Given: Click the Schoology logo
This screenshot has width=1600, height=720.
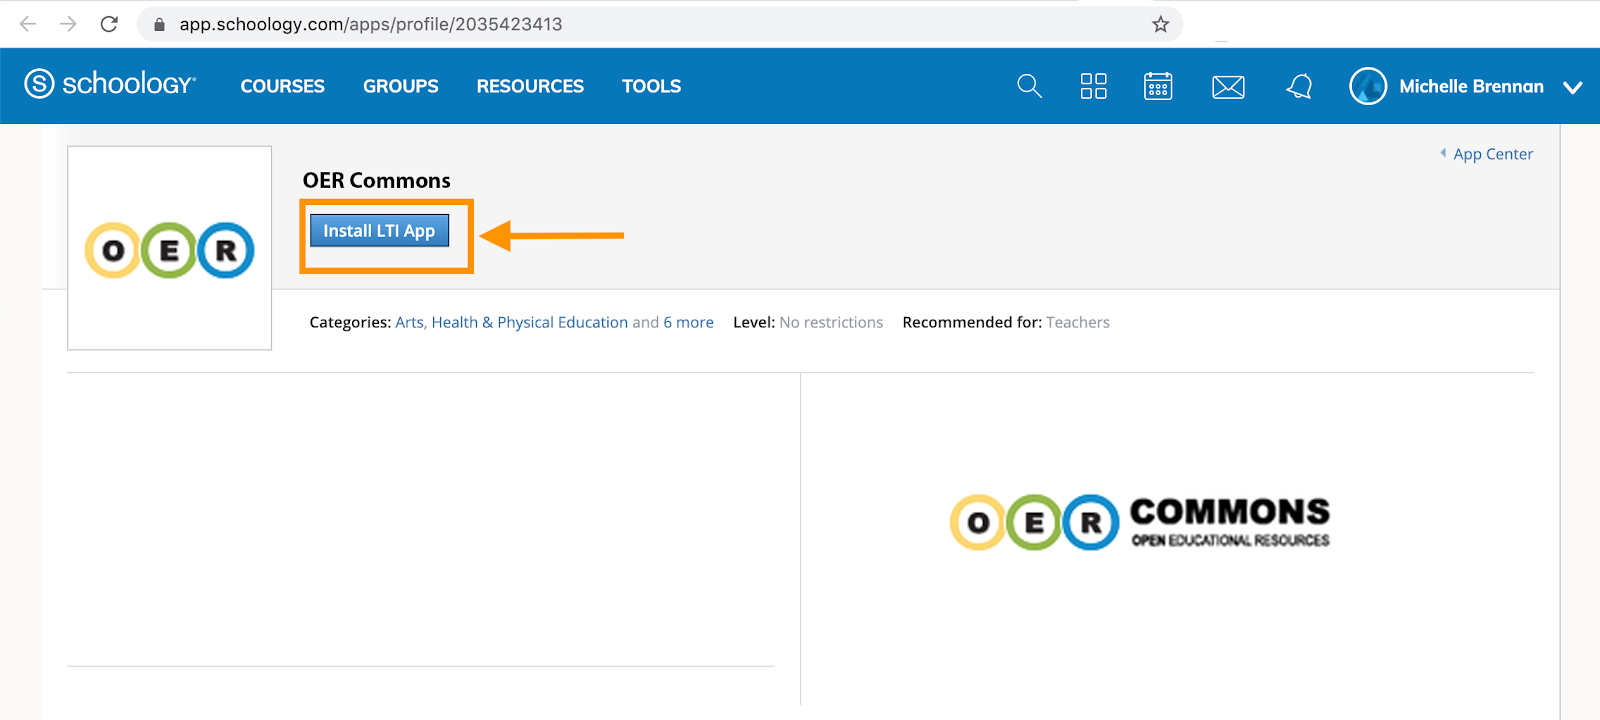Looking at the screenshot, I should [110, 84].
